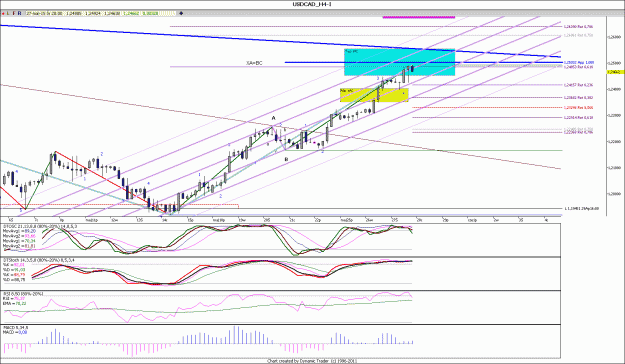Select the Ret 0.382 retracement label
Screen dimensions: 625x364
(578, 98)
